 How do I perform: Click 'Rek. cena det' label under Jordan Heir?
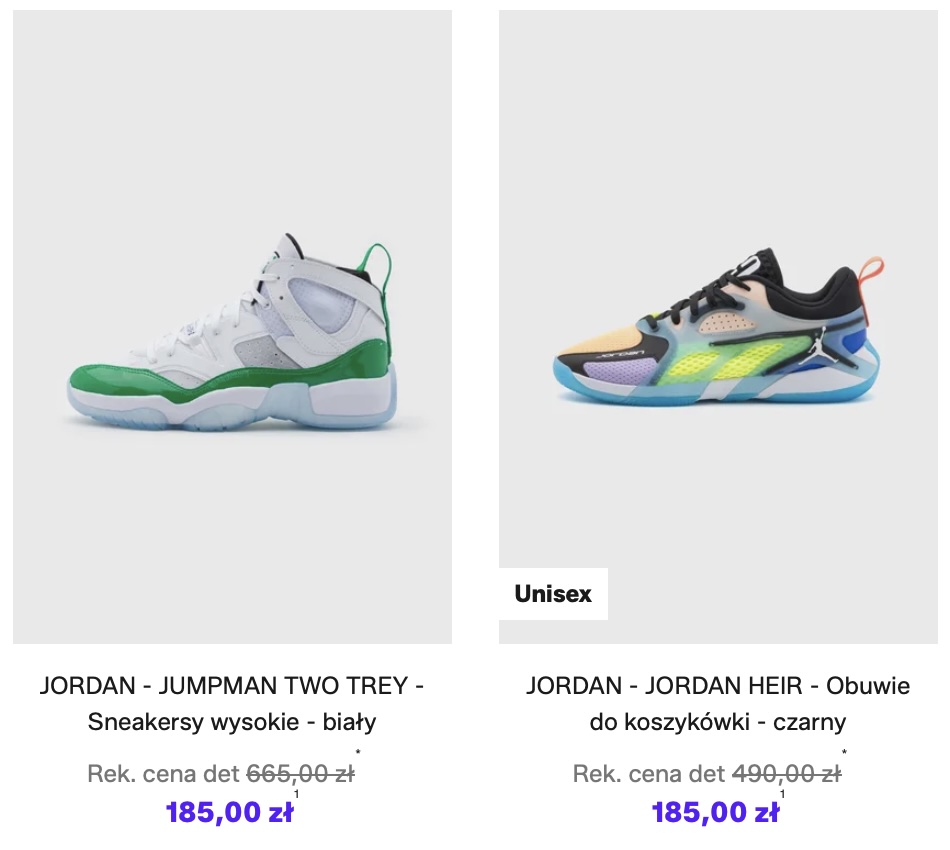649,774
